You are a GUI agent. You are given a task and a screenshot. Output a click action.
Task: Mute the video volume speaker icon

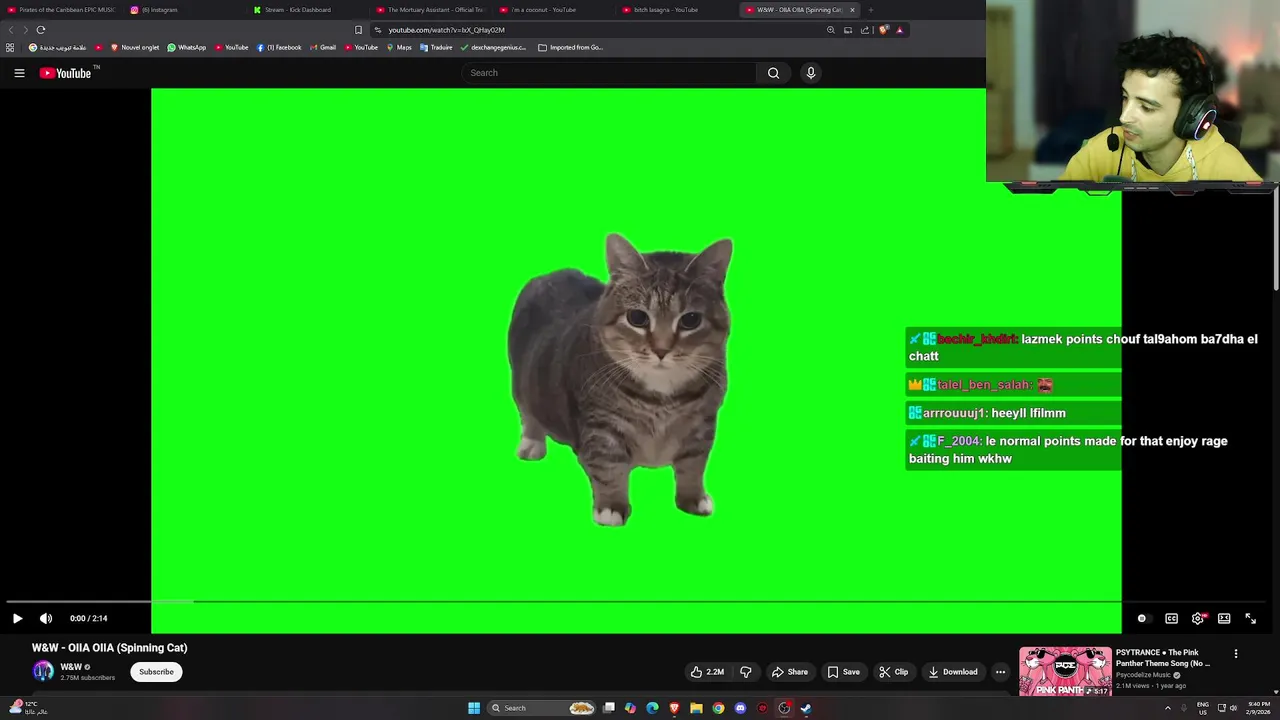(x=46, y=618)
